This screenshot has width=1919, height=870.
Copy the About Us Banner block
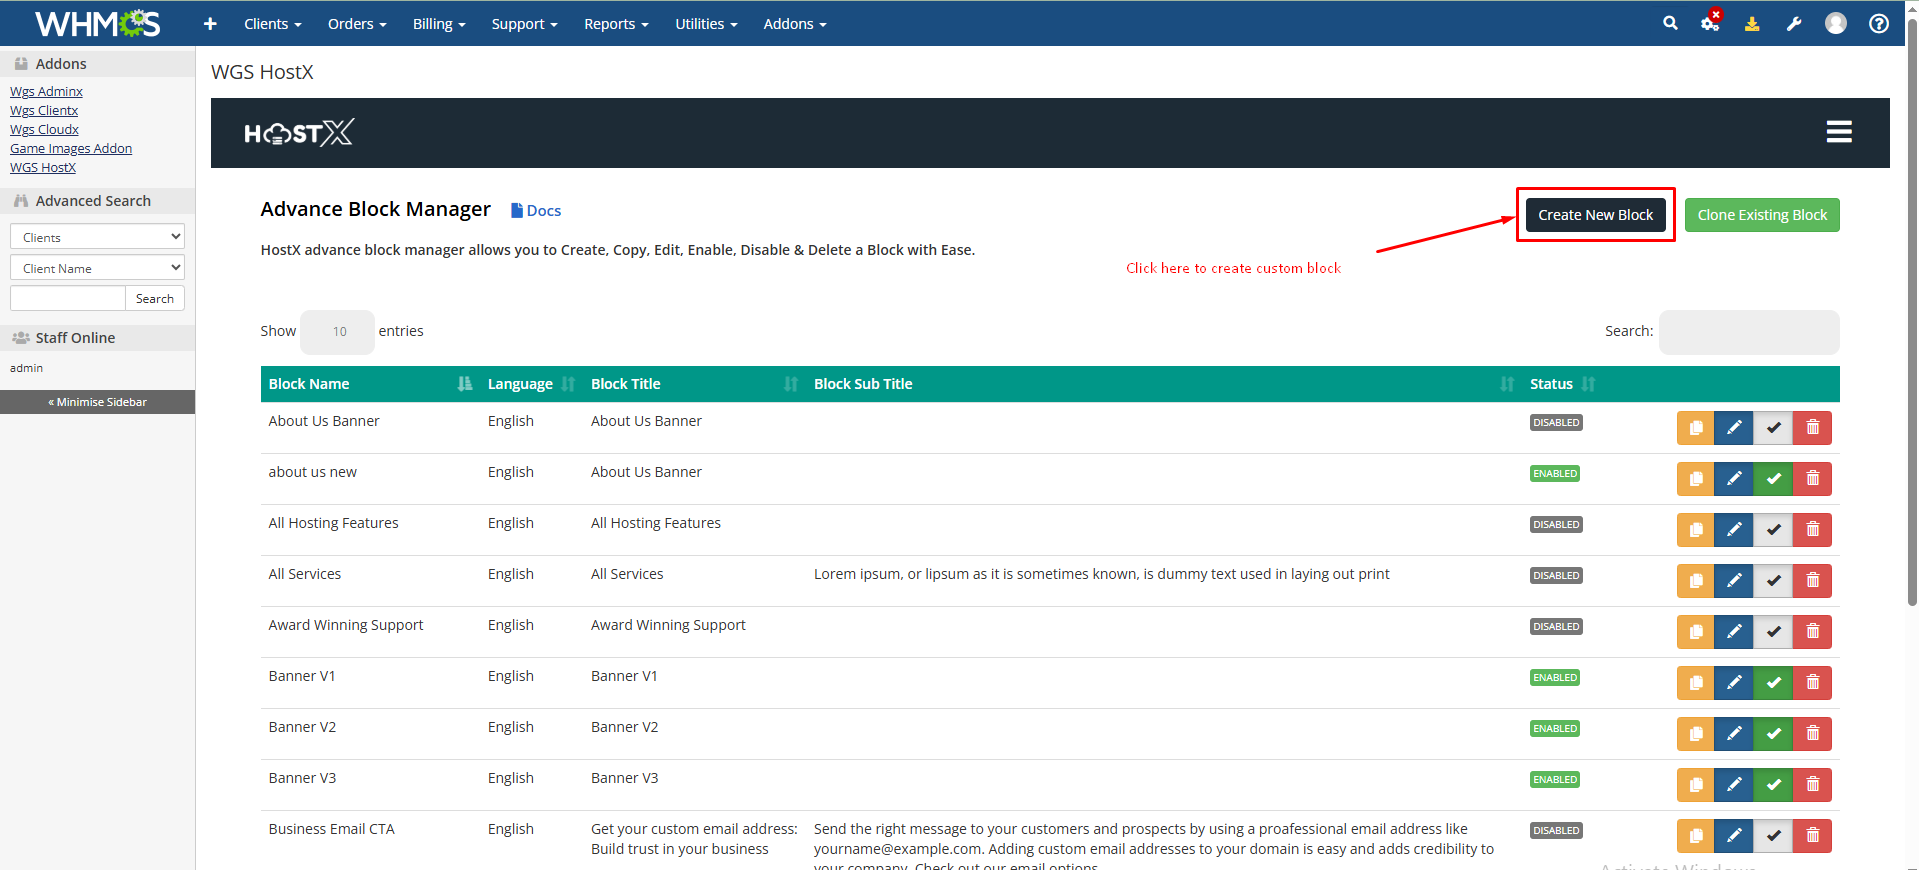(1695, 428)
